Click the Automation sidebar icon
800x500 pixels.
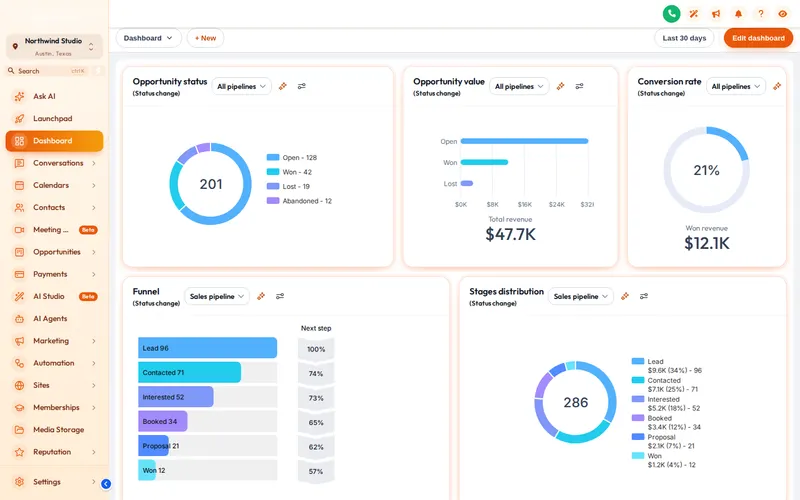click(x=19, y=363)
